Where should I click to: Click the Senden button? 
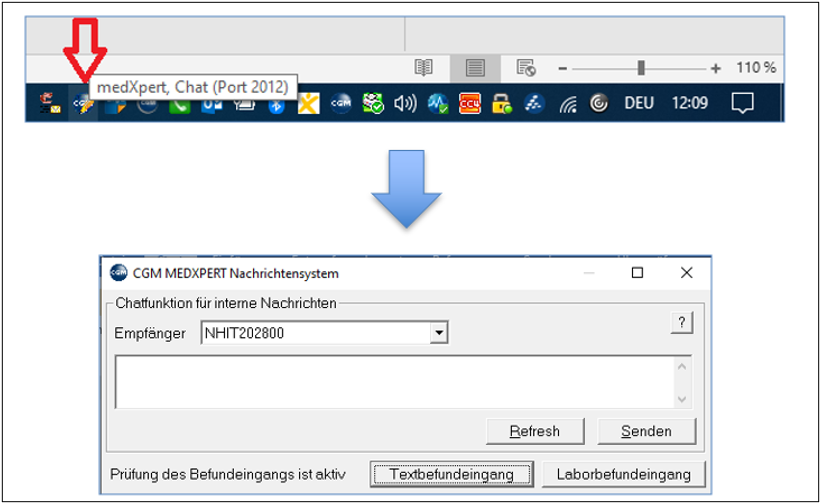coord(646,431)
